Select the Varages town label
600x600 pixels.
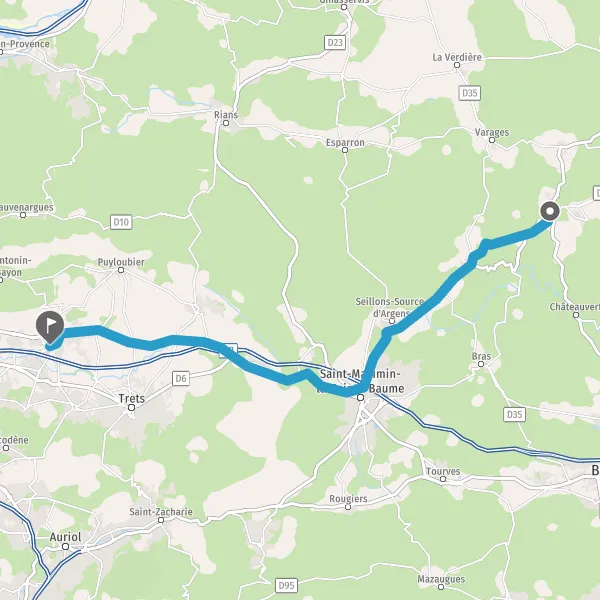pyautogui.click(x=492, y=133)
